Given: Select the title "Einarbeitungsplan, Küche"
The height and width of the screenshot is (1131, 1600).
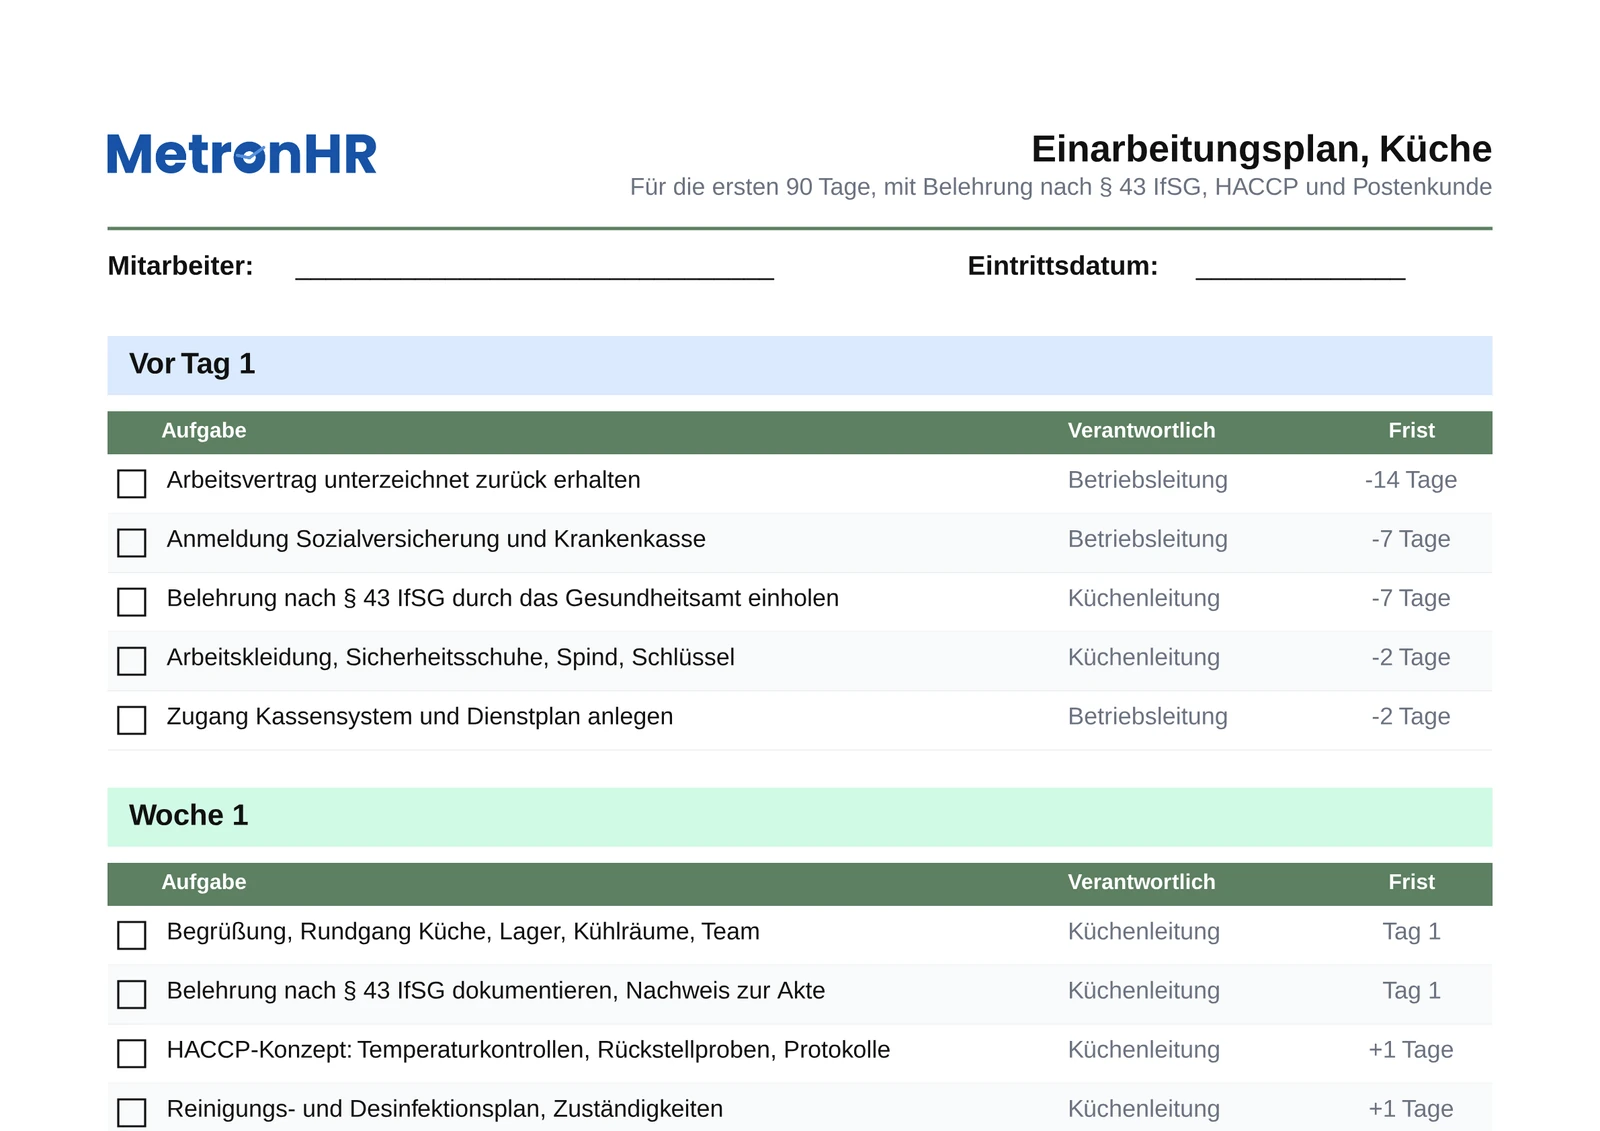Looking at the screenshot, I should tap(1261, 149).
